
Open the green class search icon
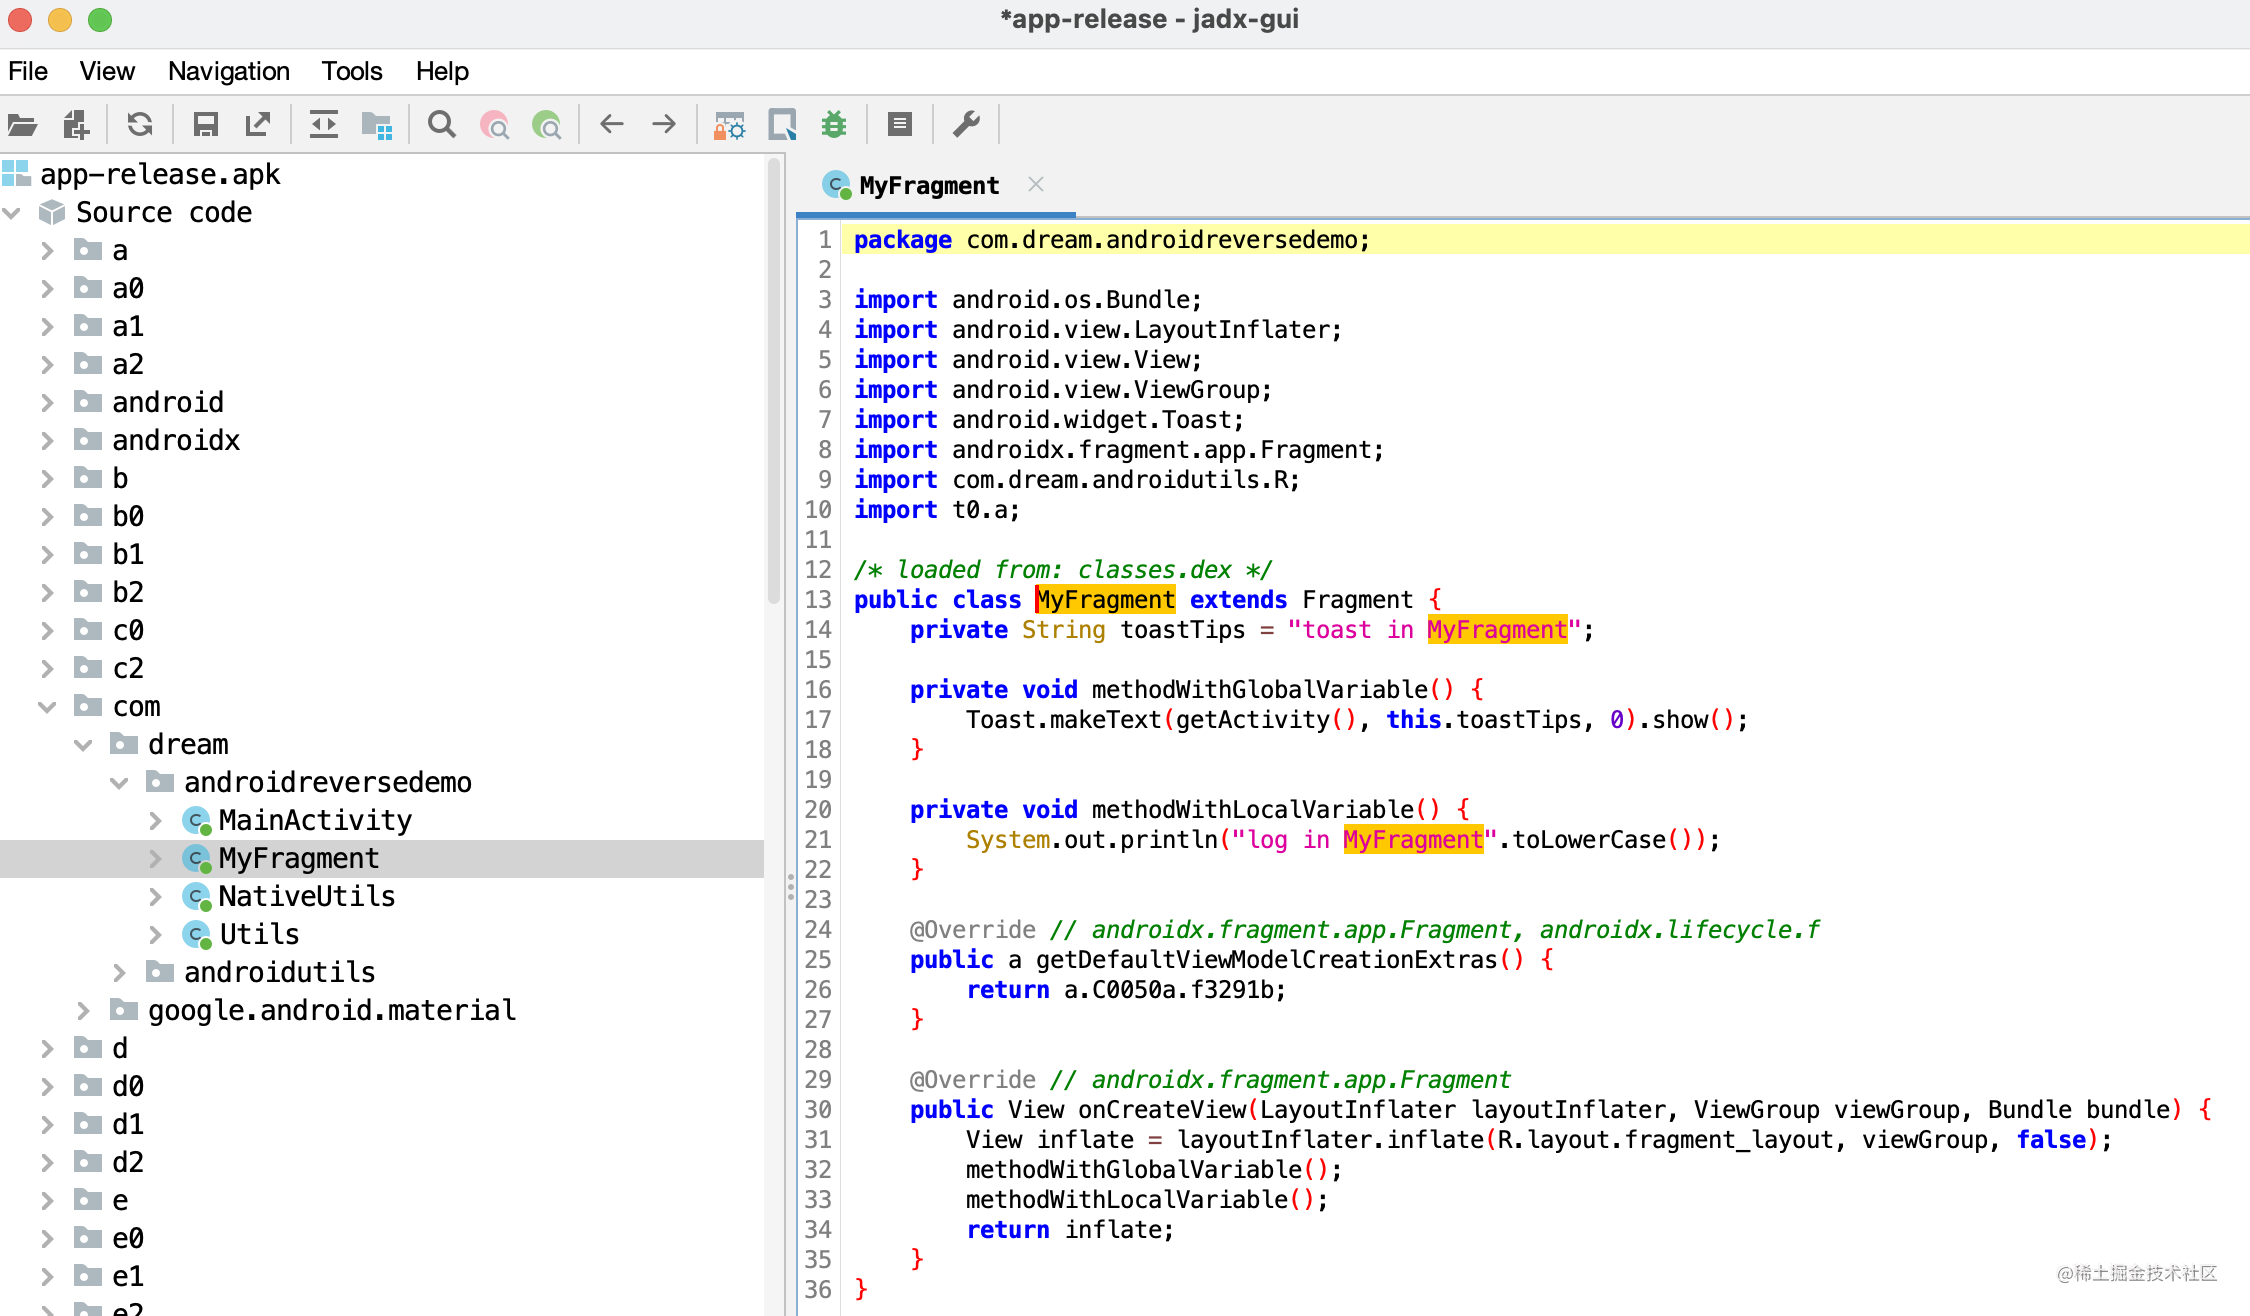click(x=547, y=125)
